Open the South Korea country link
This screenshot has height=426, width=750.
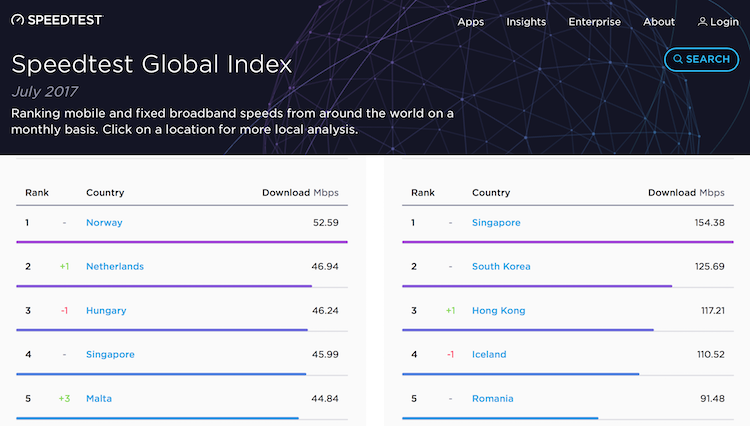point(501,267)
